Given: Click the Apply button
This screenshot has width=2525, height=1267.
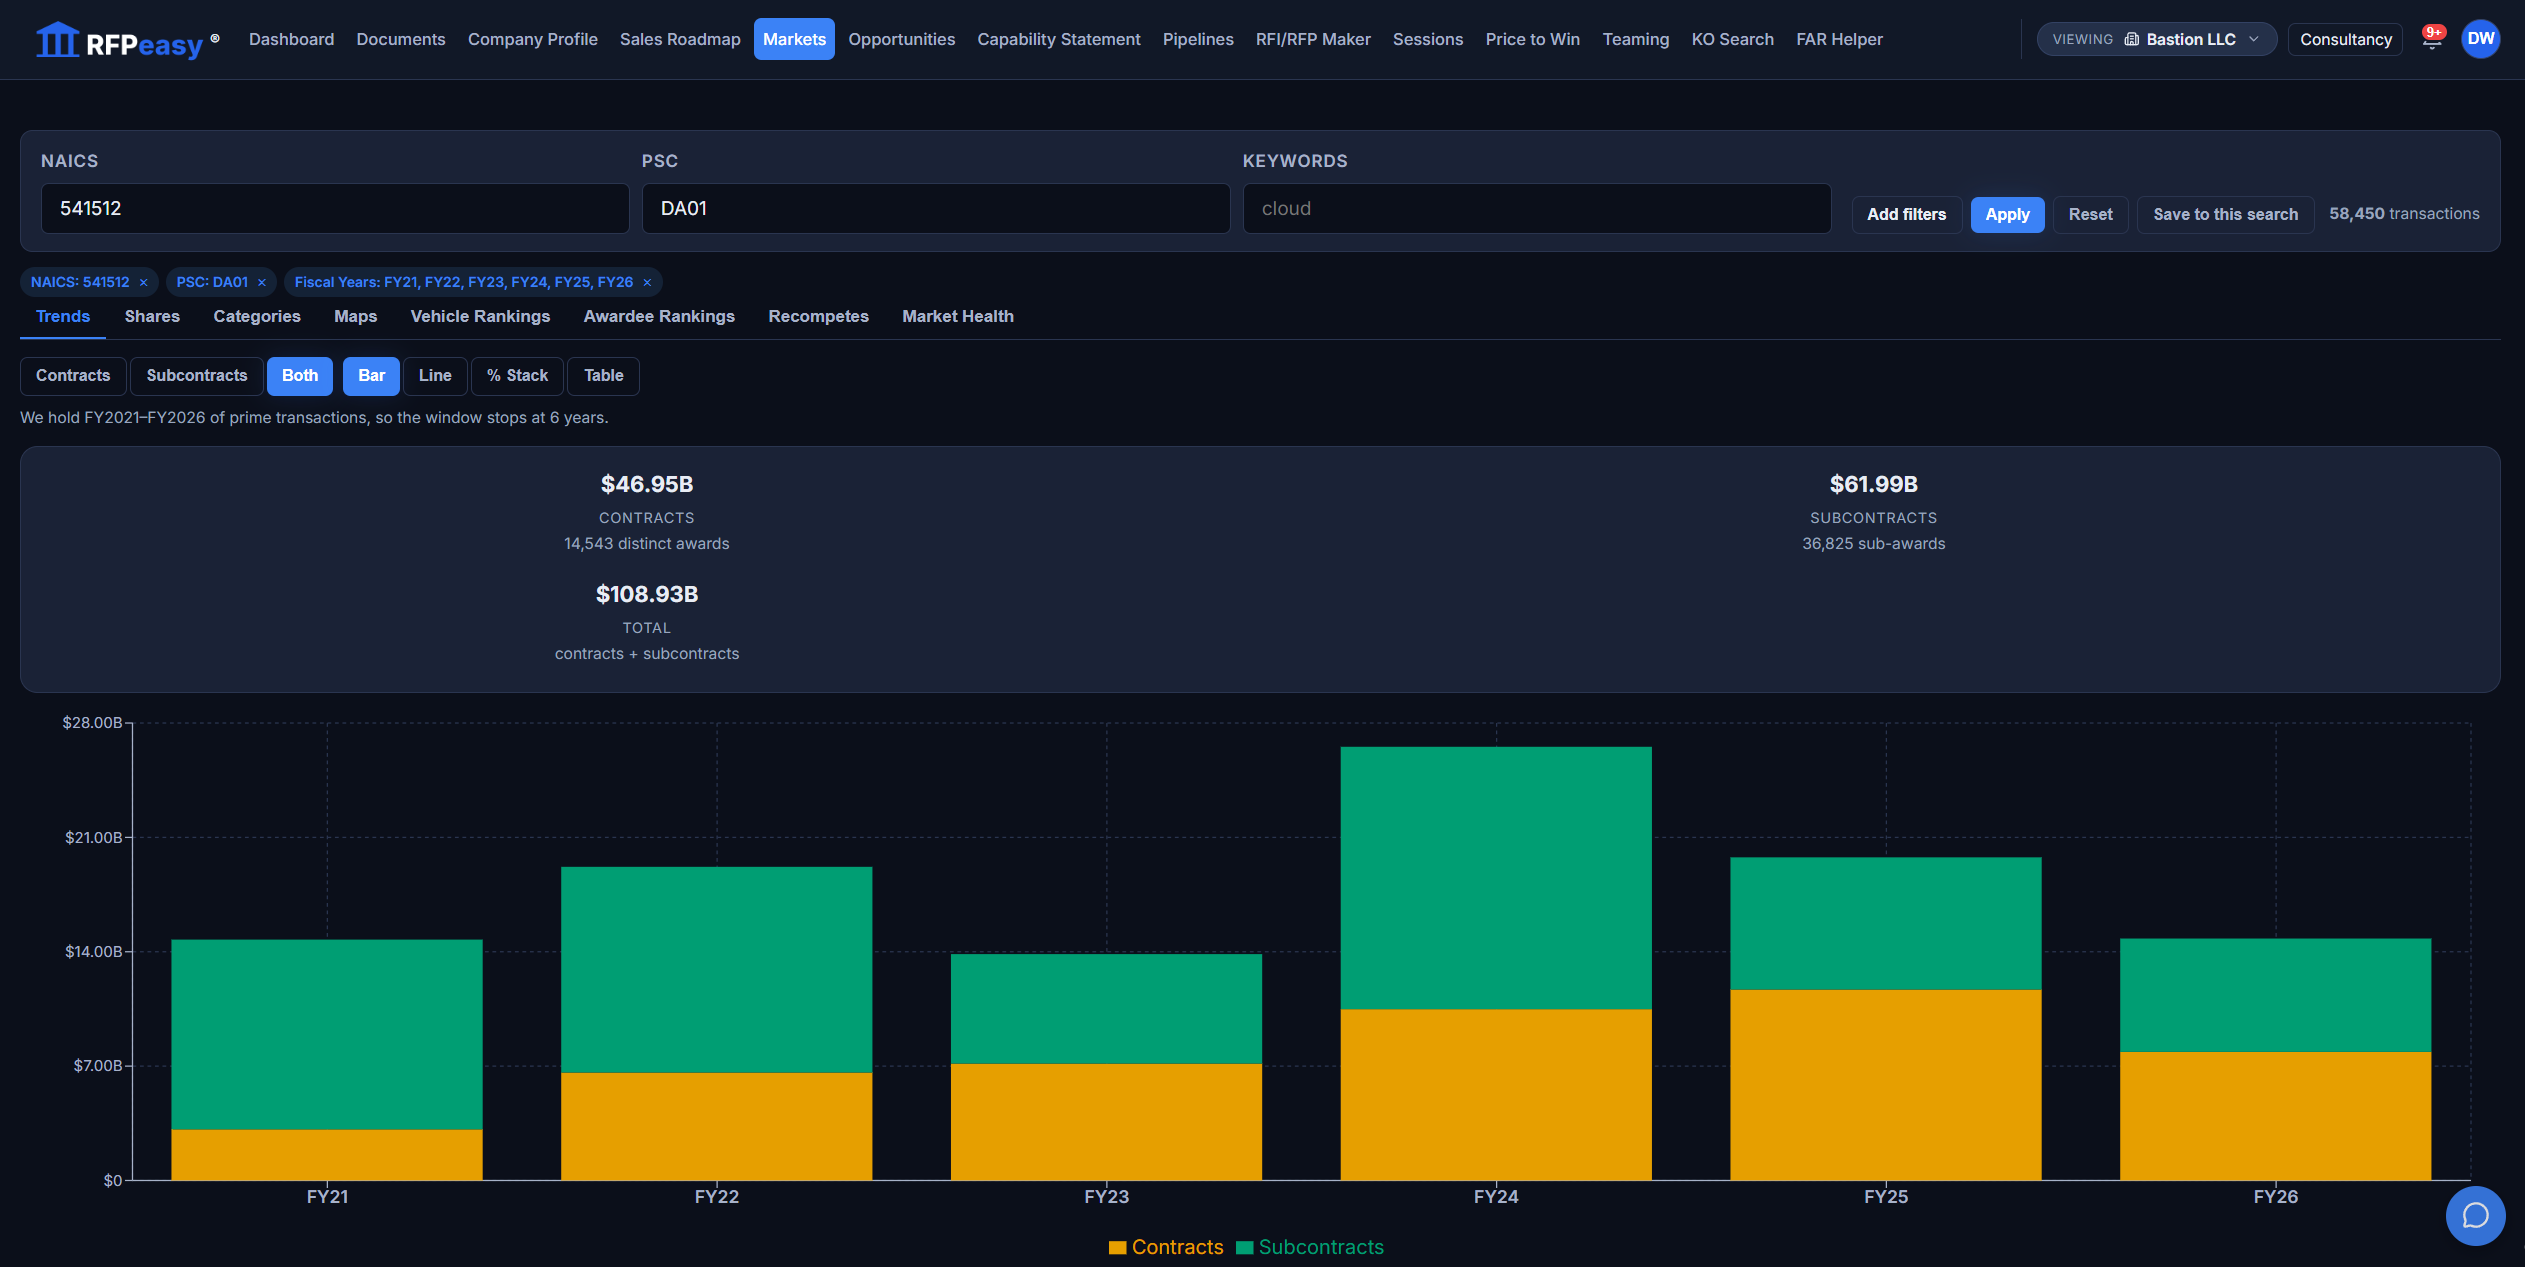Looking at the screenshot, I should (2007, 214).
